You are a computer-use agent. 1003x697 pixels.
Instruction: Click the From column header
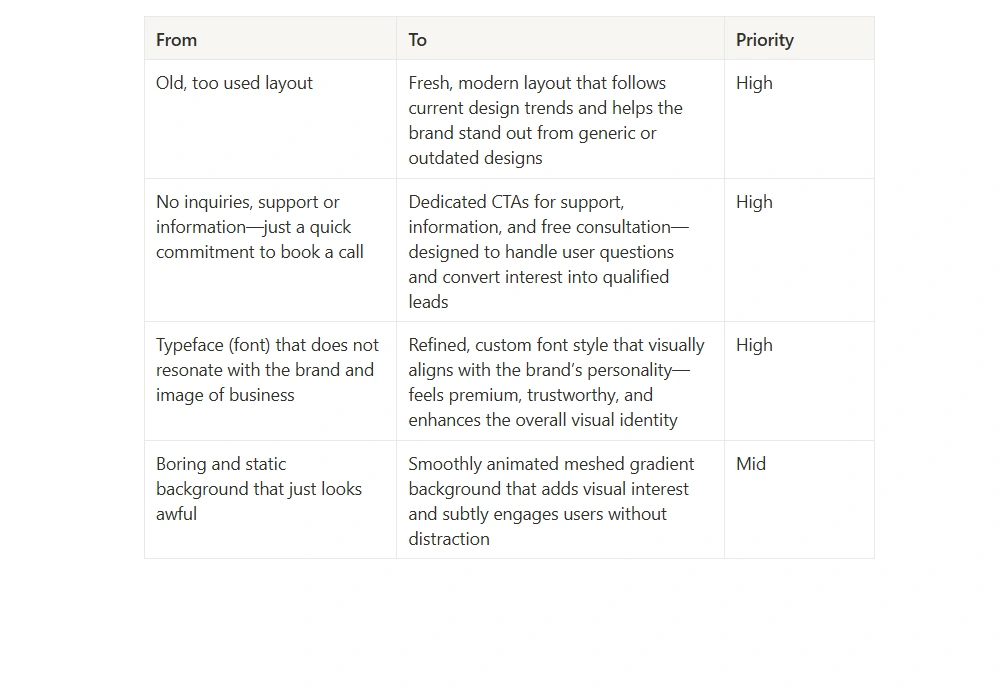pyautogui.click(x=271, y=39)
